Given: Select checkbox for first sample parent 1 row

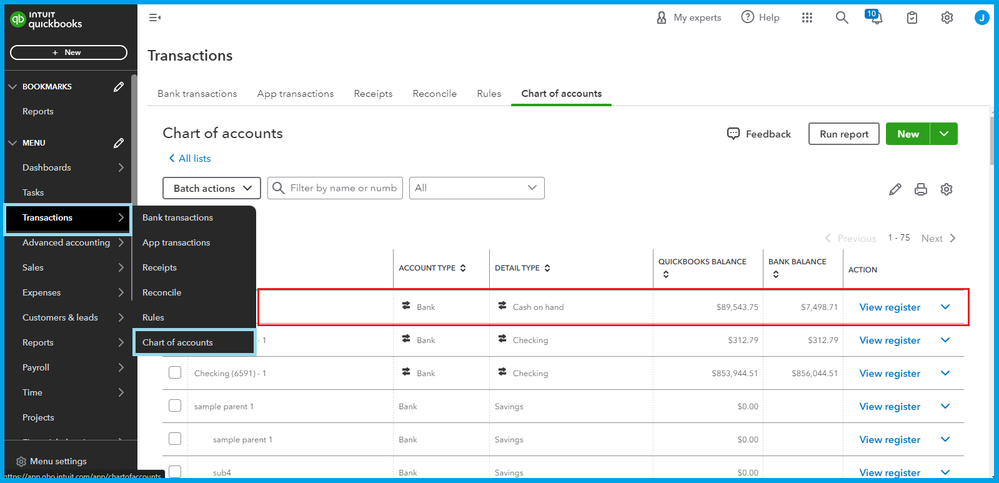Looking at the screenshot, I should tap(175, 406).
